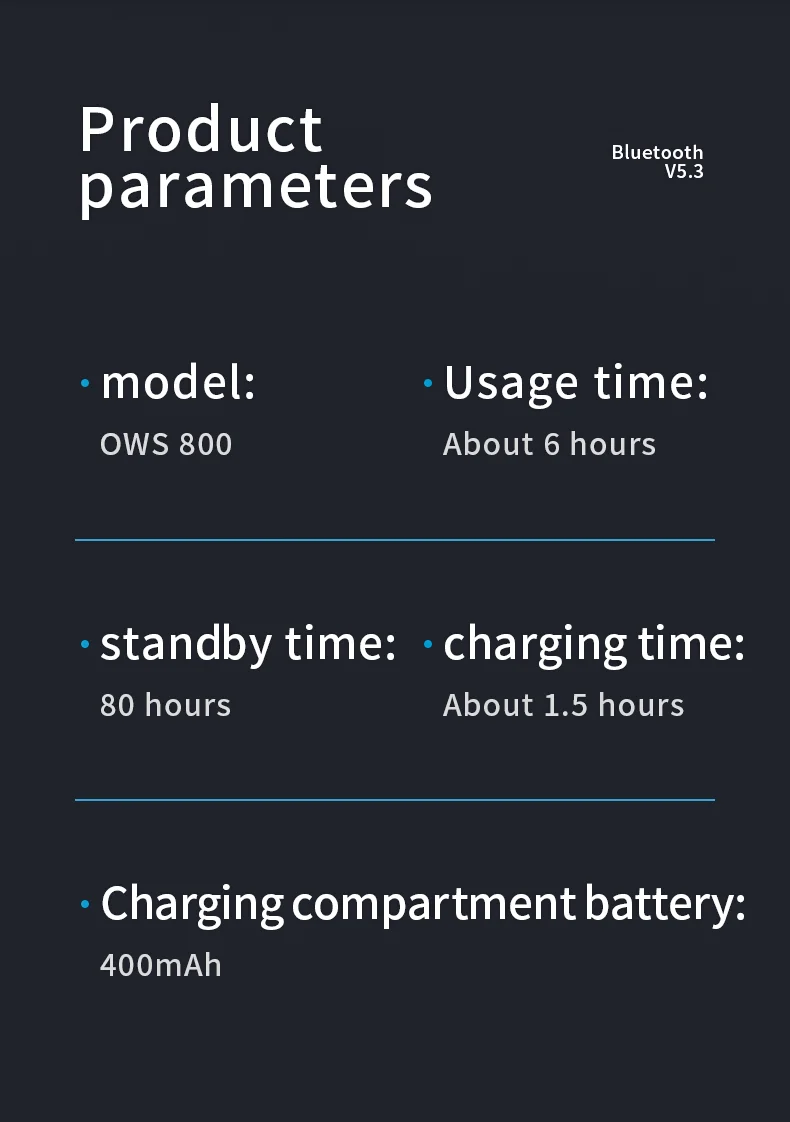Image resolution: width=790 pixels, height=1122 pixels.
Task: Click the blue bullet beside standby time
Action: [x=85, y=645]
